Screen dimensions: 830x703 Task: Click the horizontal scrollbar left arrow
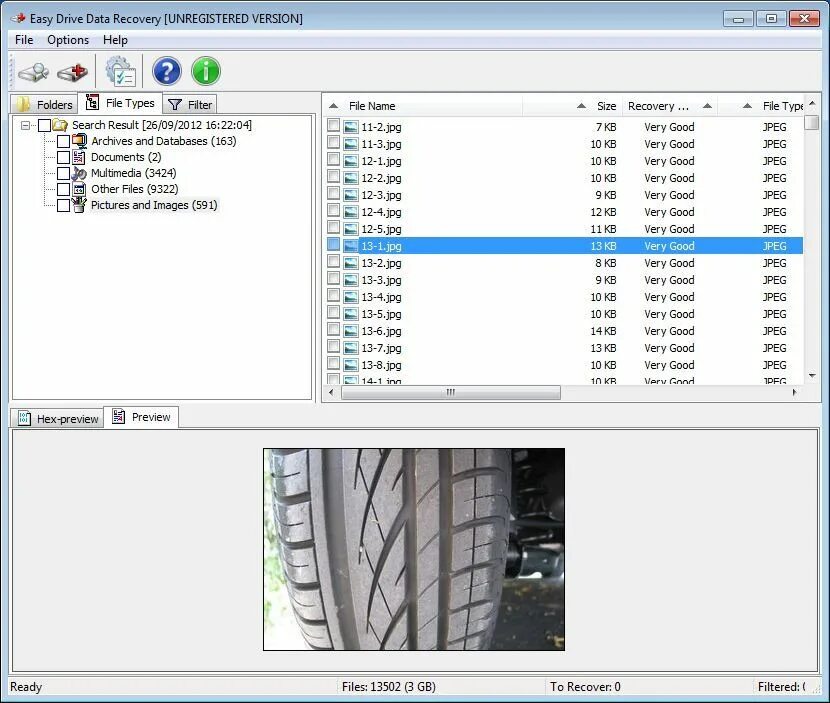point(331,392)
